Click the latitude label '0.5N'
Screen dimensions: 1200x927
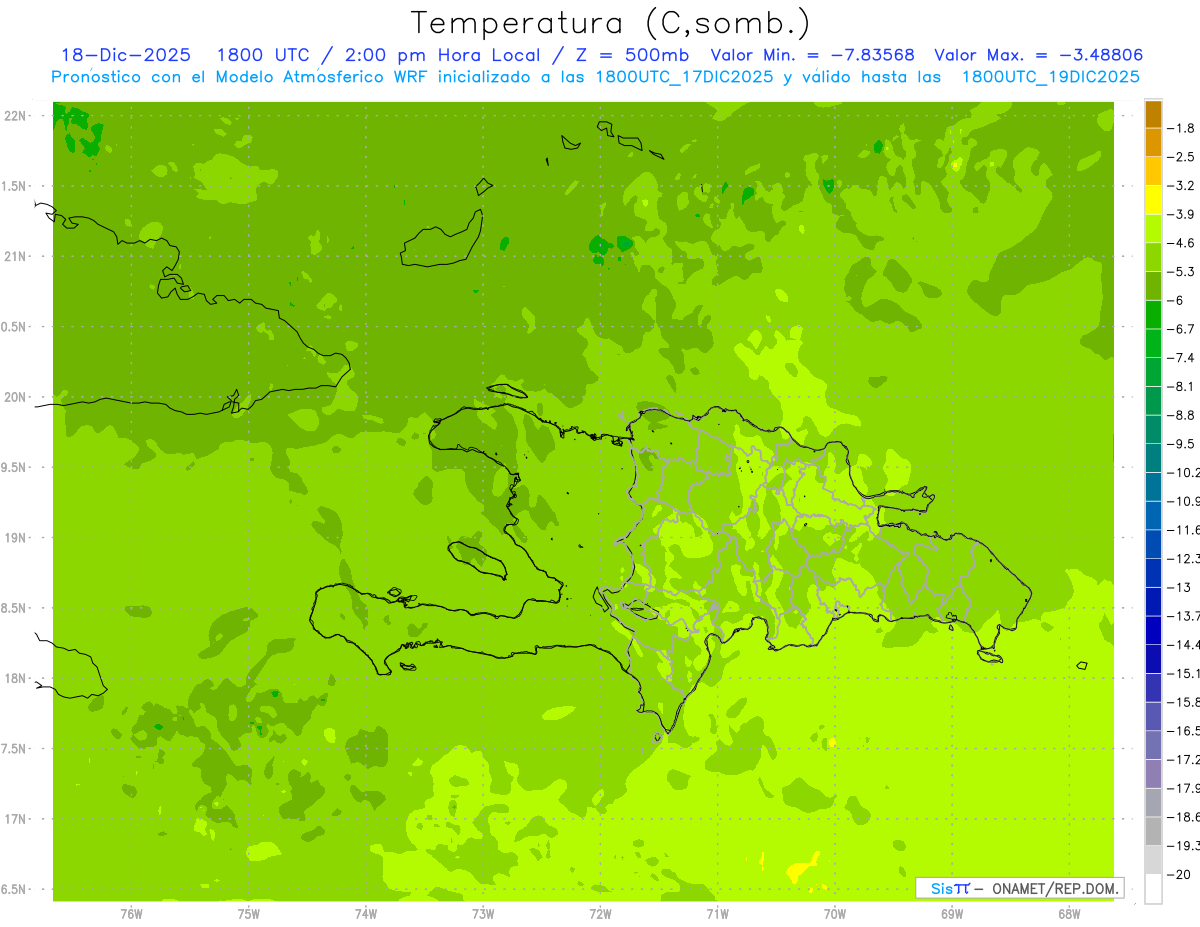coord(13,327)
